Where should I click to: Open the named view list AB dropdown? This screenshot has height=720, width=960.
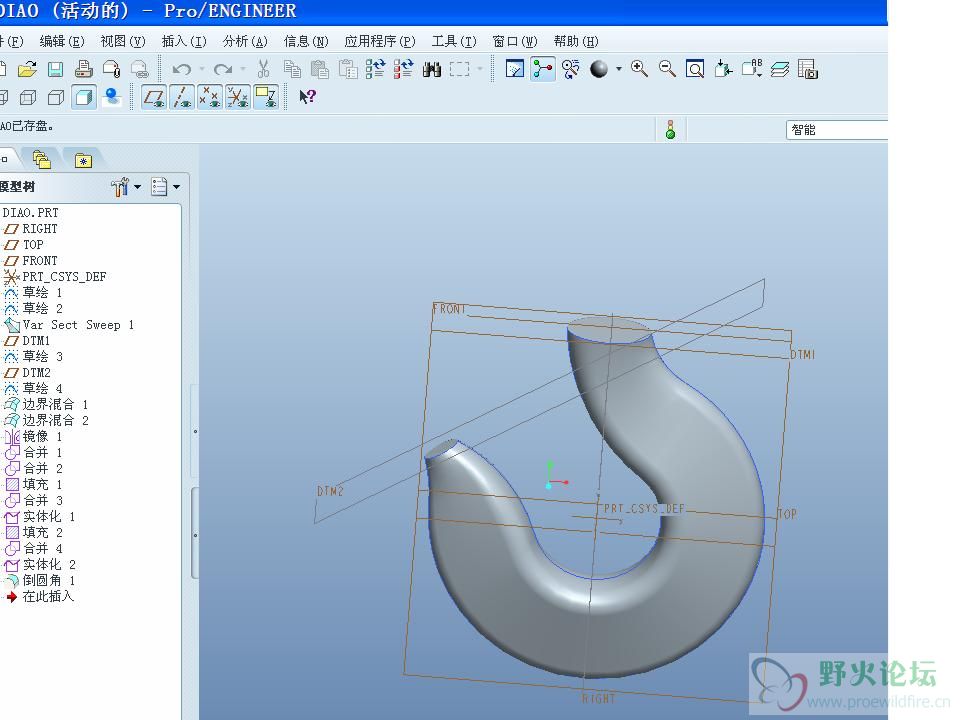[x=752, y=69]
